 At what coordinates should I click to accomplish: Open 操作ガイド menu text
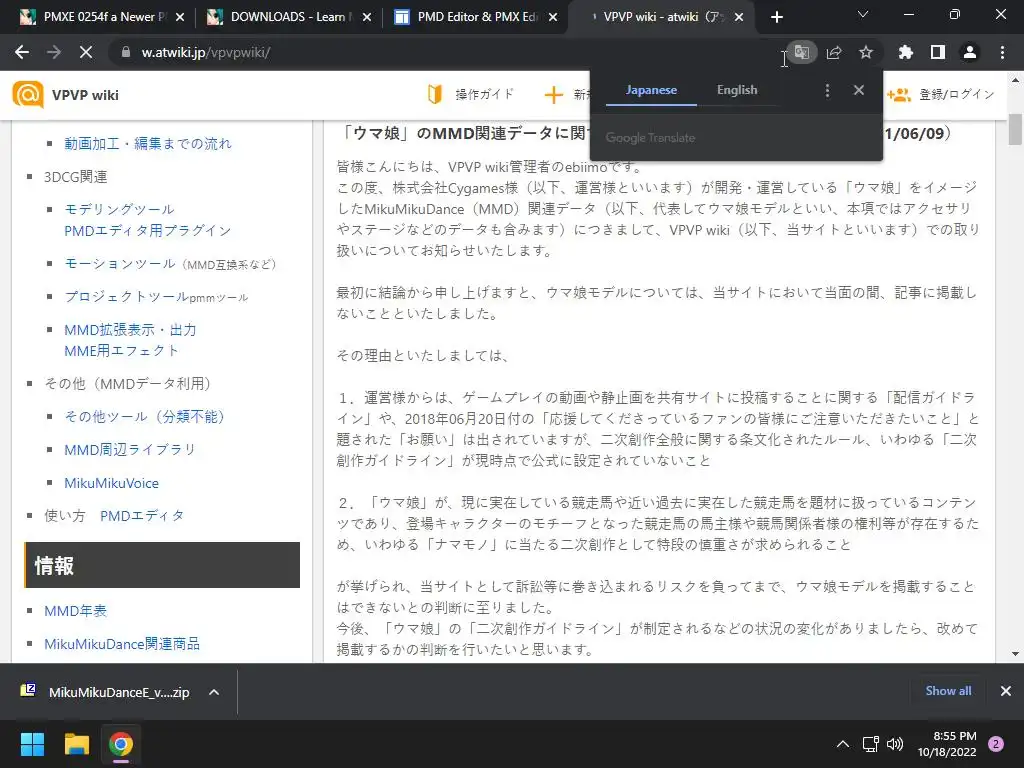click(484, 95)
